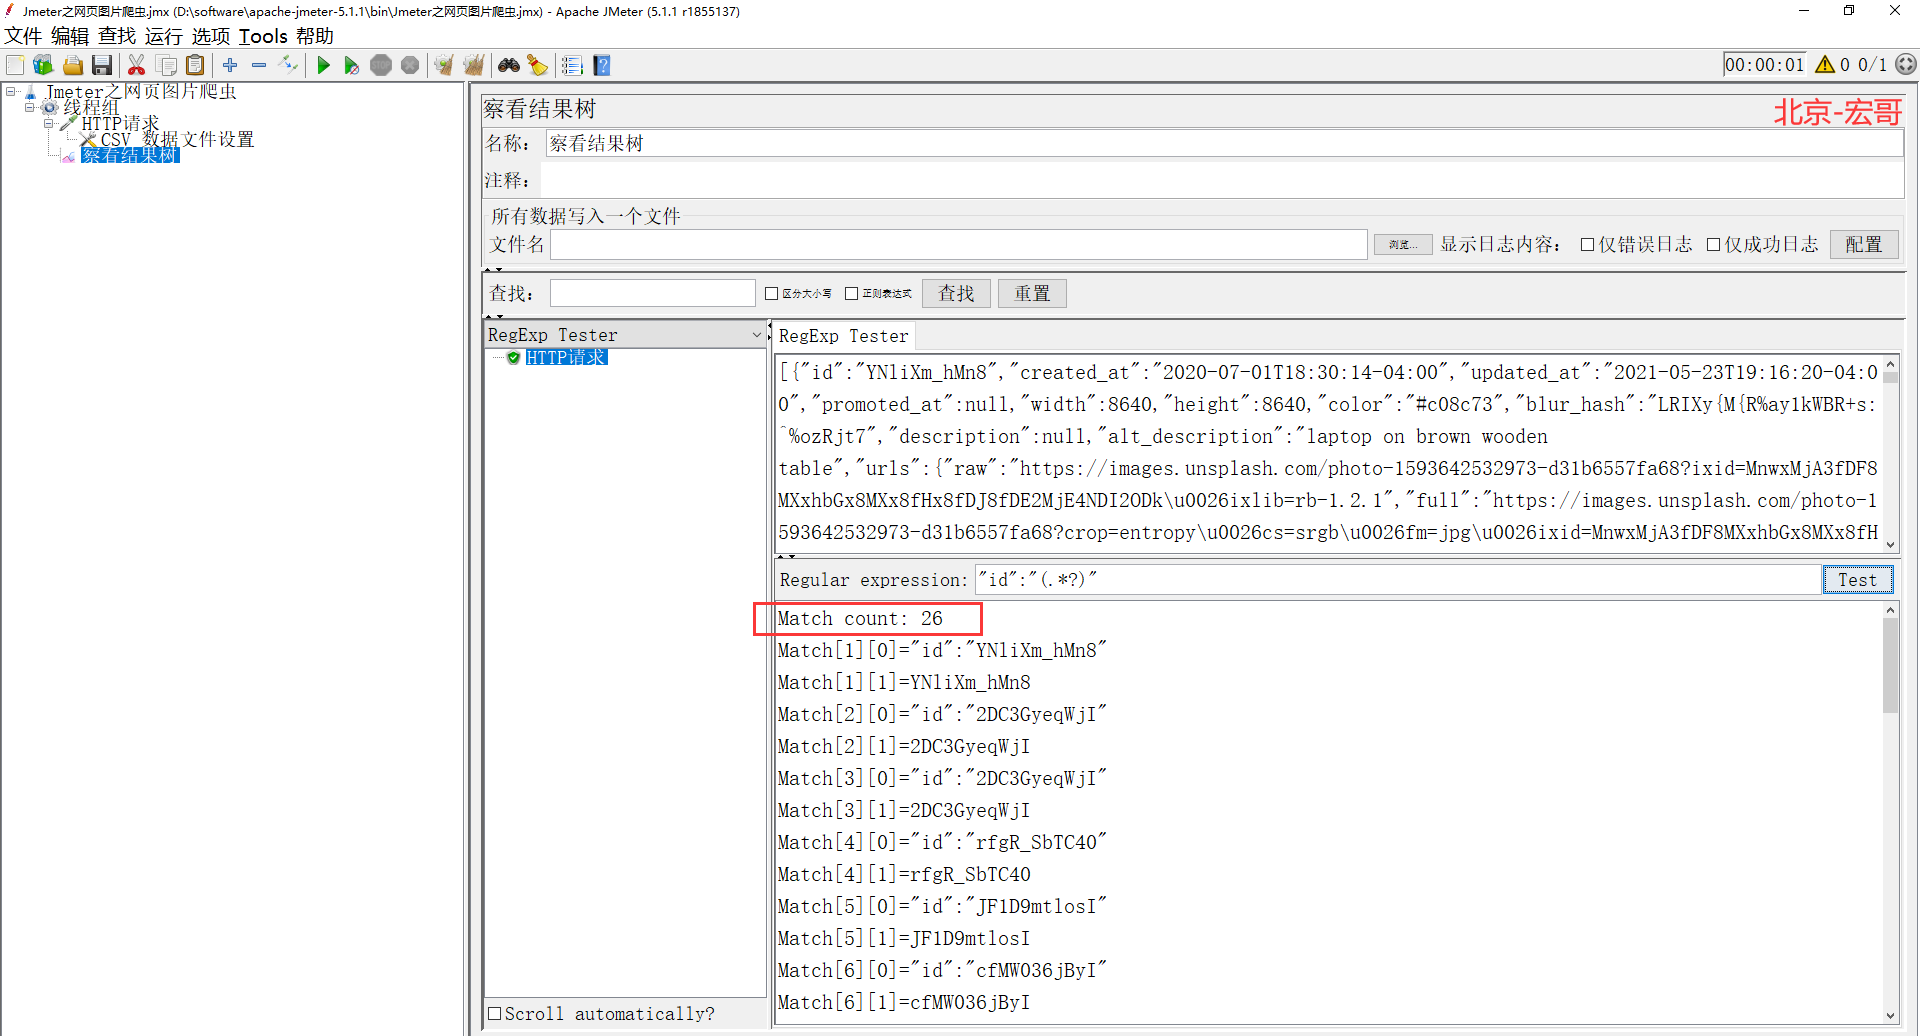Collapse the Jmeter之网页图片爬虫 root node
1920x1036 pixels.
(x=10, y=91)
